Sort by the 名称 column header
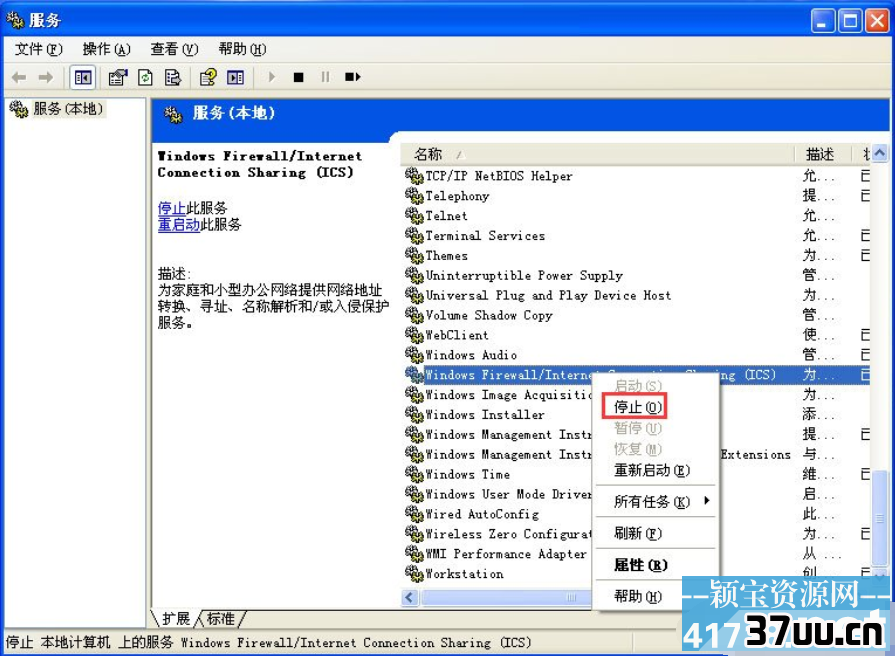This screenshot has width=895, height=656. click(x=598, y=154)
